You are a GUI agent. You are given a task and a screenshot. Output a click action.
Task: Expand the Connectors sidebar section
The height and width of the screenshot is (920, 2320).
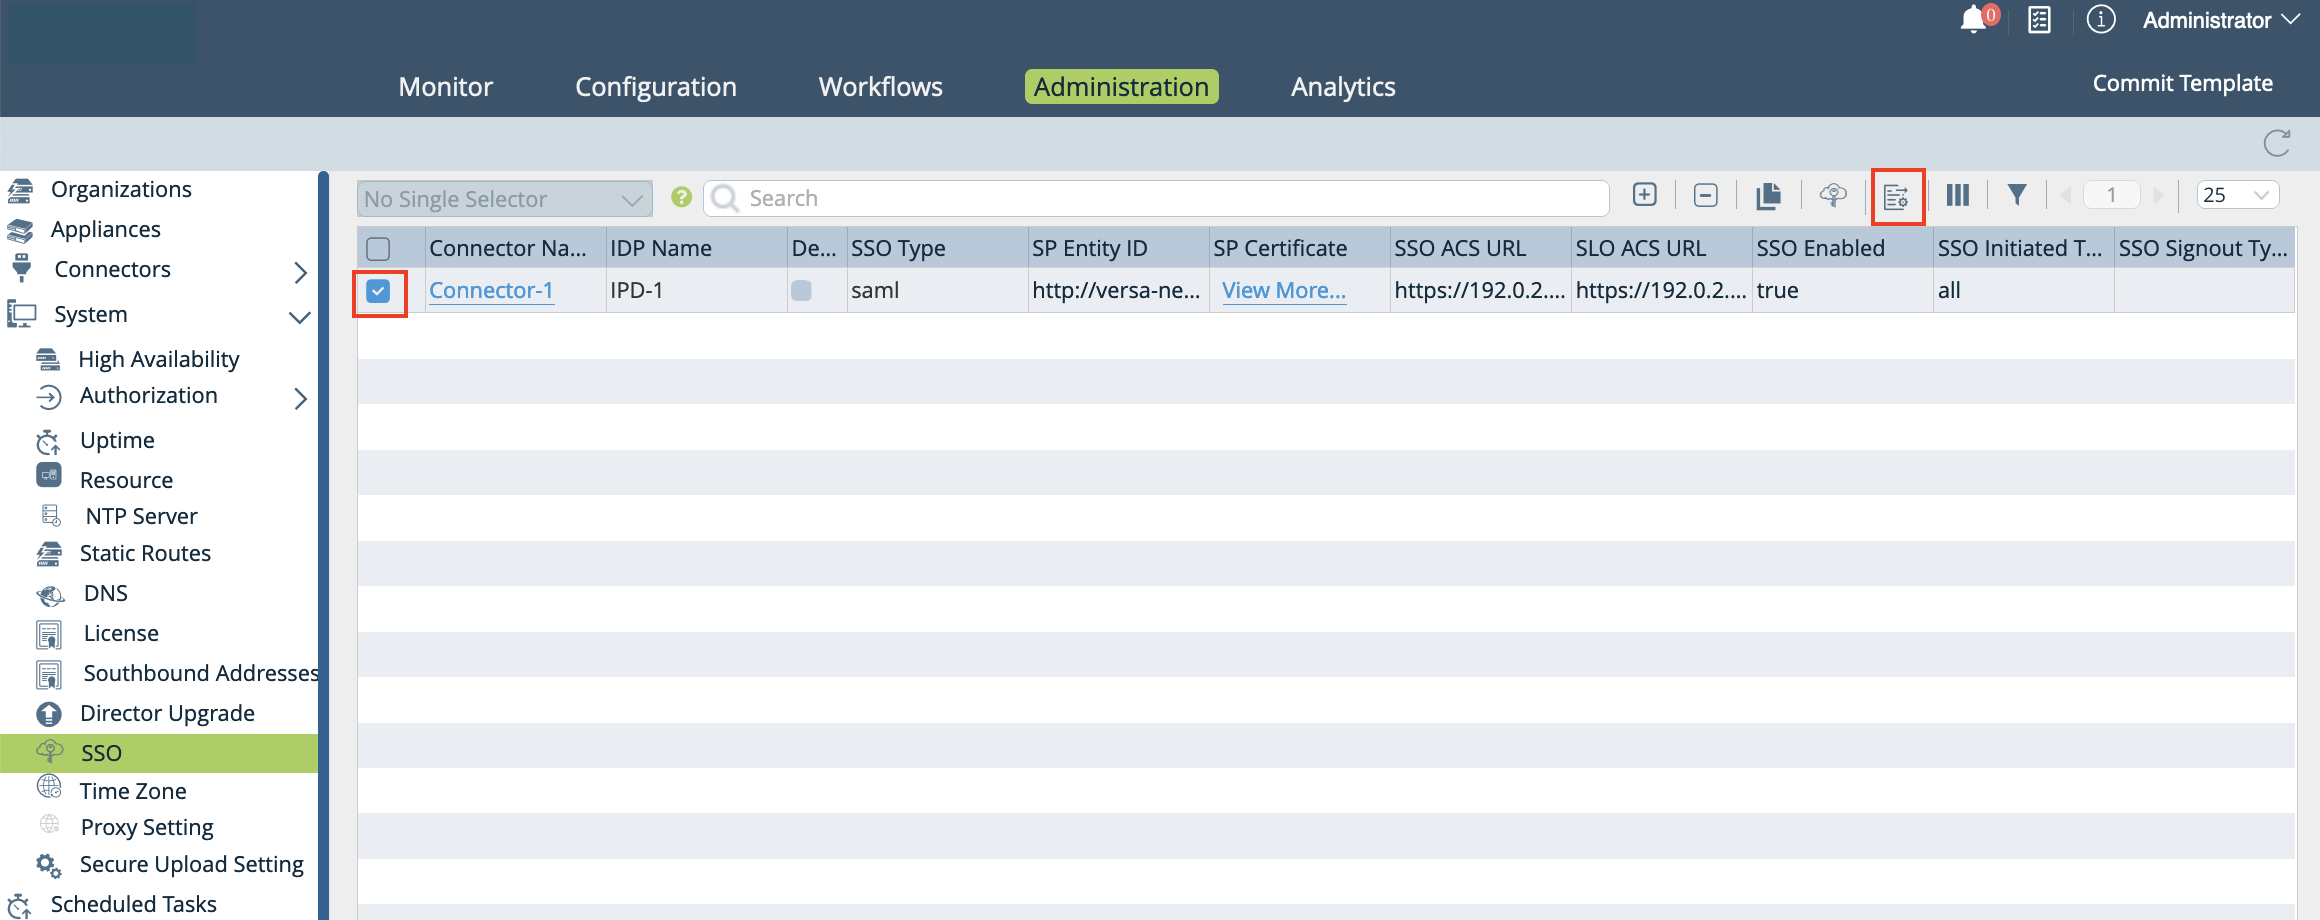(299, 270)
